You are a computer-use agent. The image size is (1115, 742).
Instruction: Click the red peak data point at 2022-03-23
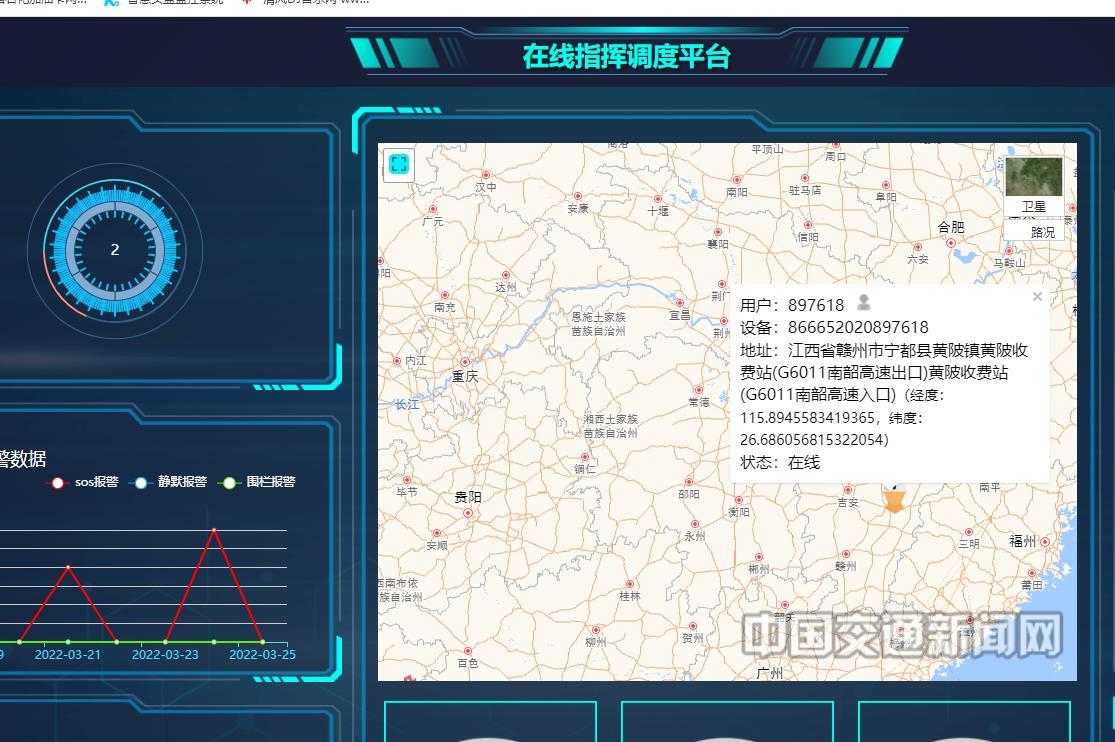pyautogui.click(x=214, y=531)
